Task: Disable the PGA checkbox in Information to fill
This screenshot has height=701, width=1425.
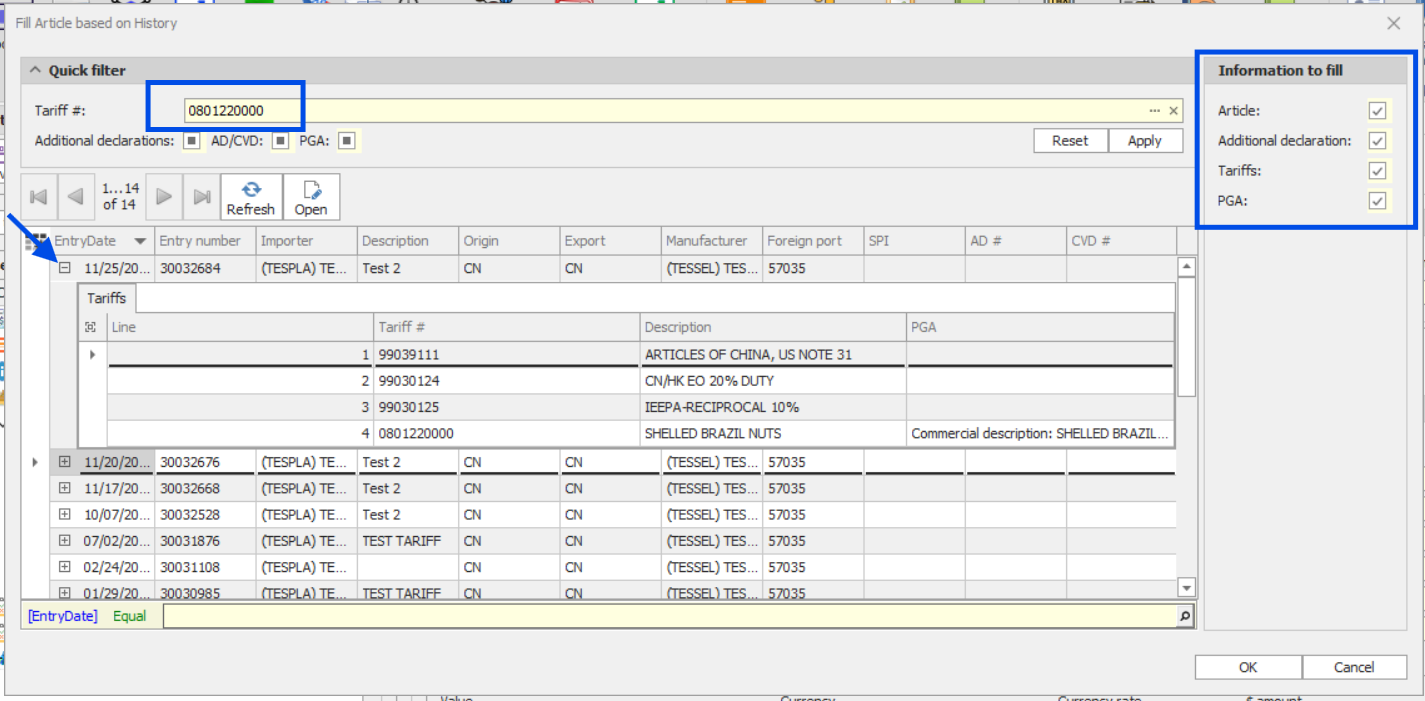Action: coord(1377,201)
